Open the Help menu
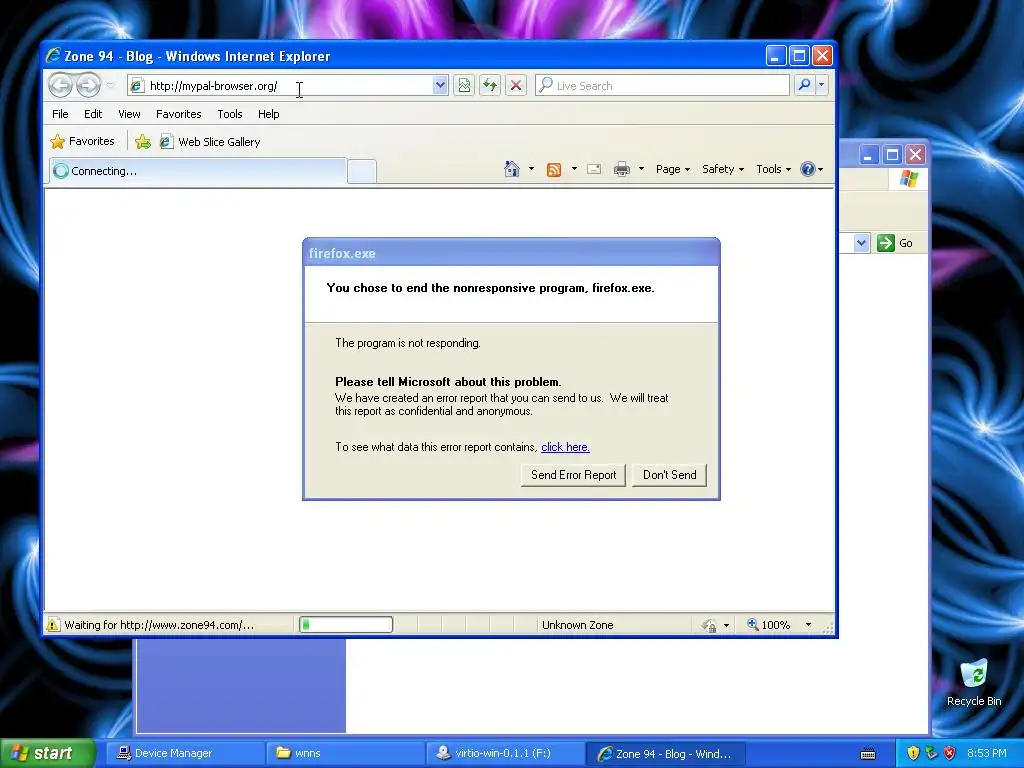The image size is (1024, 768). 268,114
